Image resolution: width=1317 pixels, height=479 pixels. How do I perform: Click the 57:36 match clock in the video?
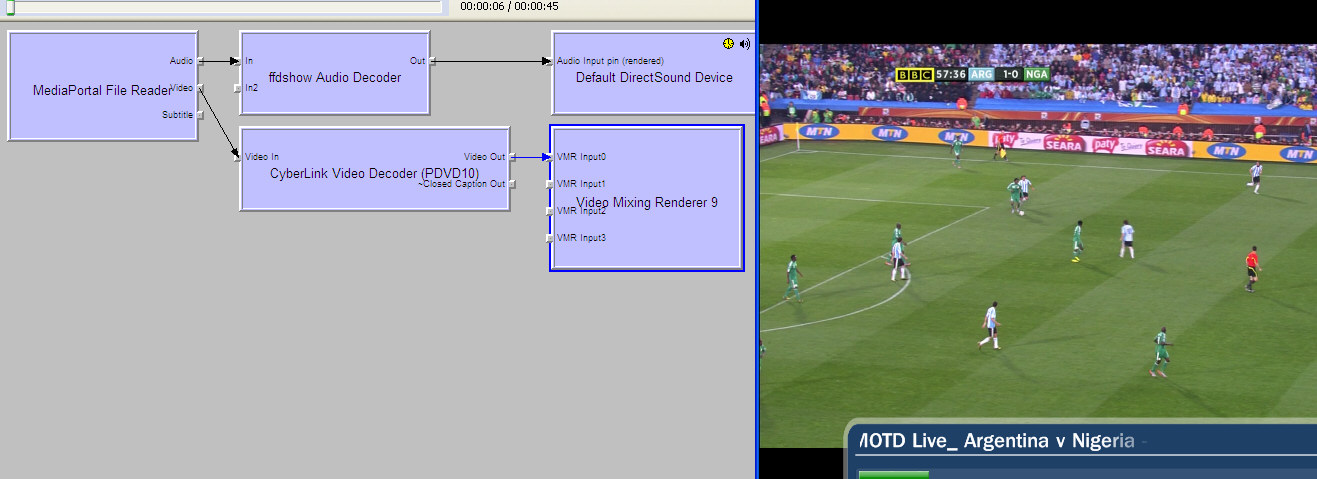pyautogui.click(x=951, y=74)
